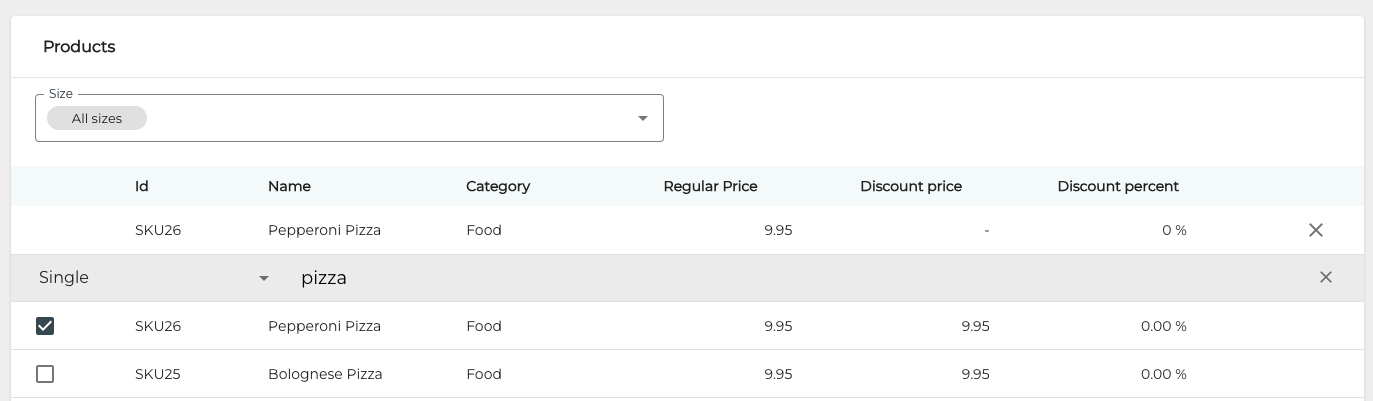This screenshot has height=401, width=1373.
Task: Sort by the Category column header
Action: coord(498,186)
